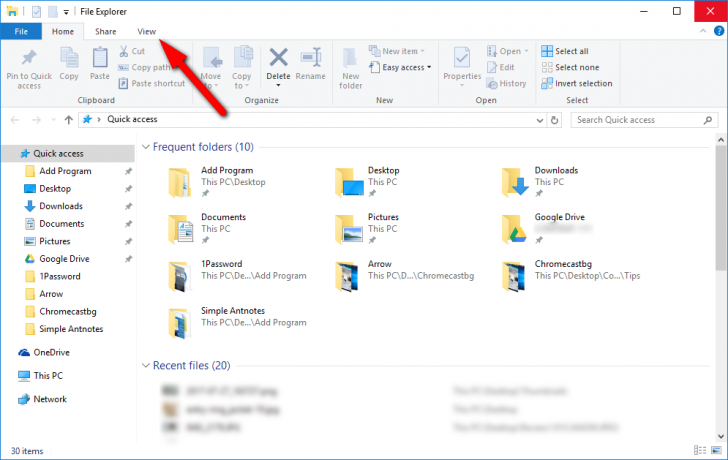
Task: Click the Refresh button beside address bar
Action: tap(554, 120)
